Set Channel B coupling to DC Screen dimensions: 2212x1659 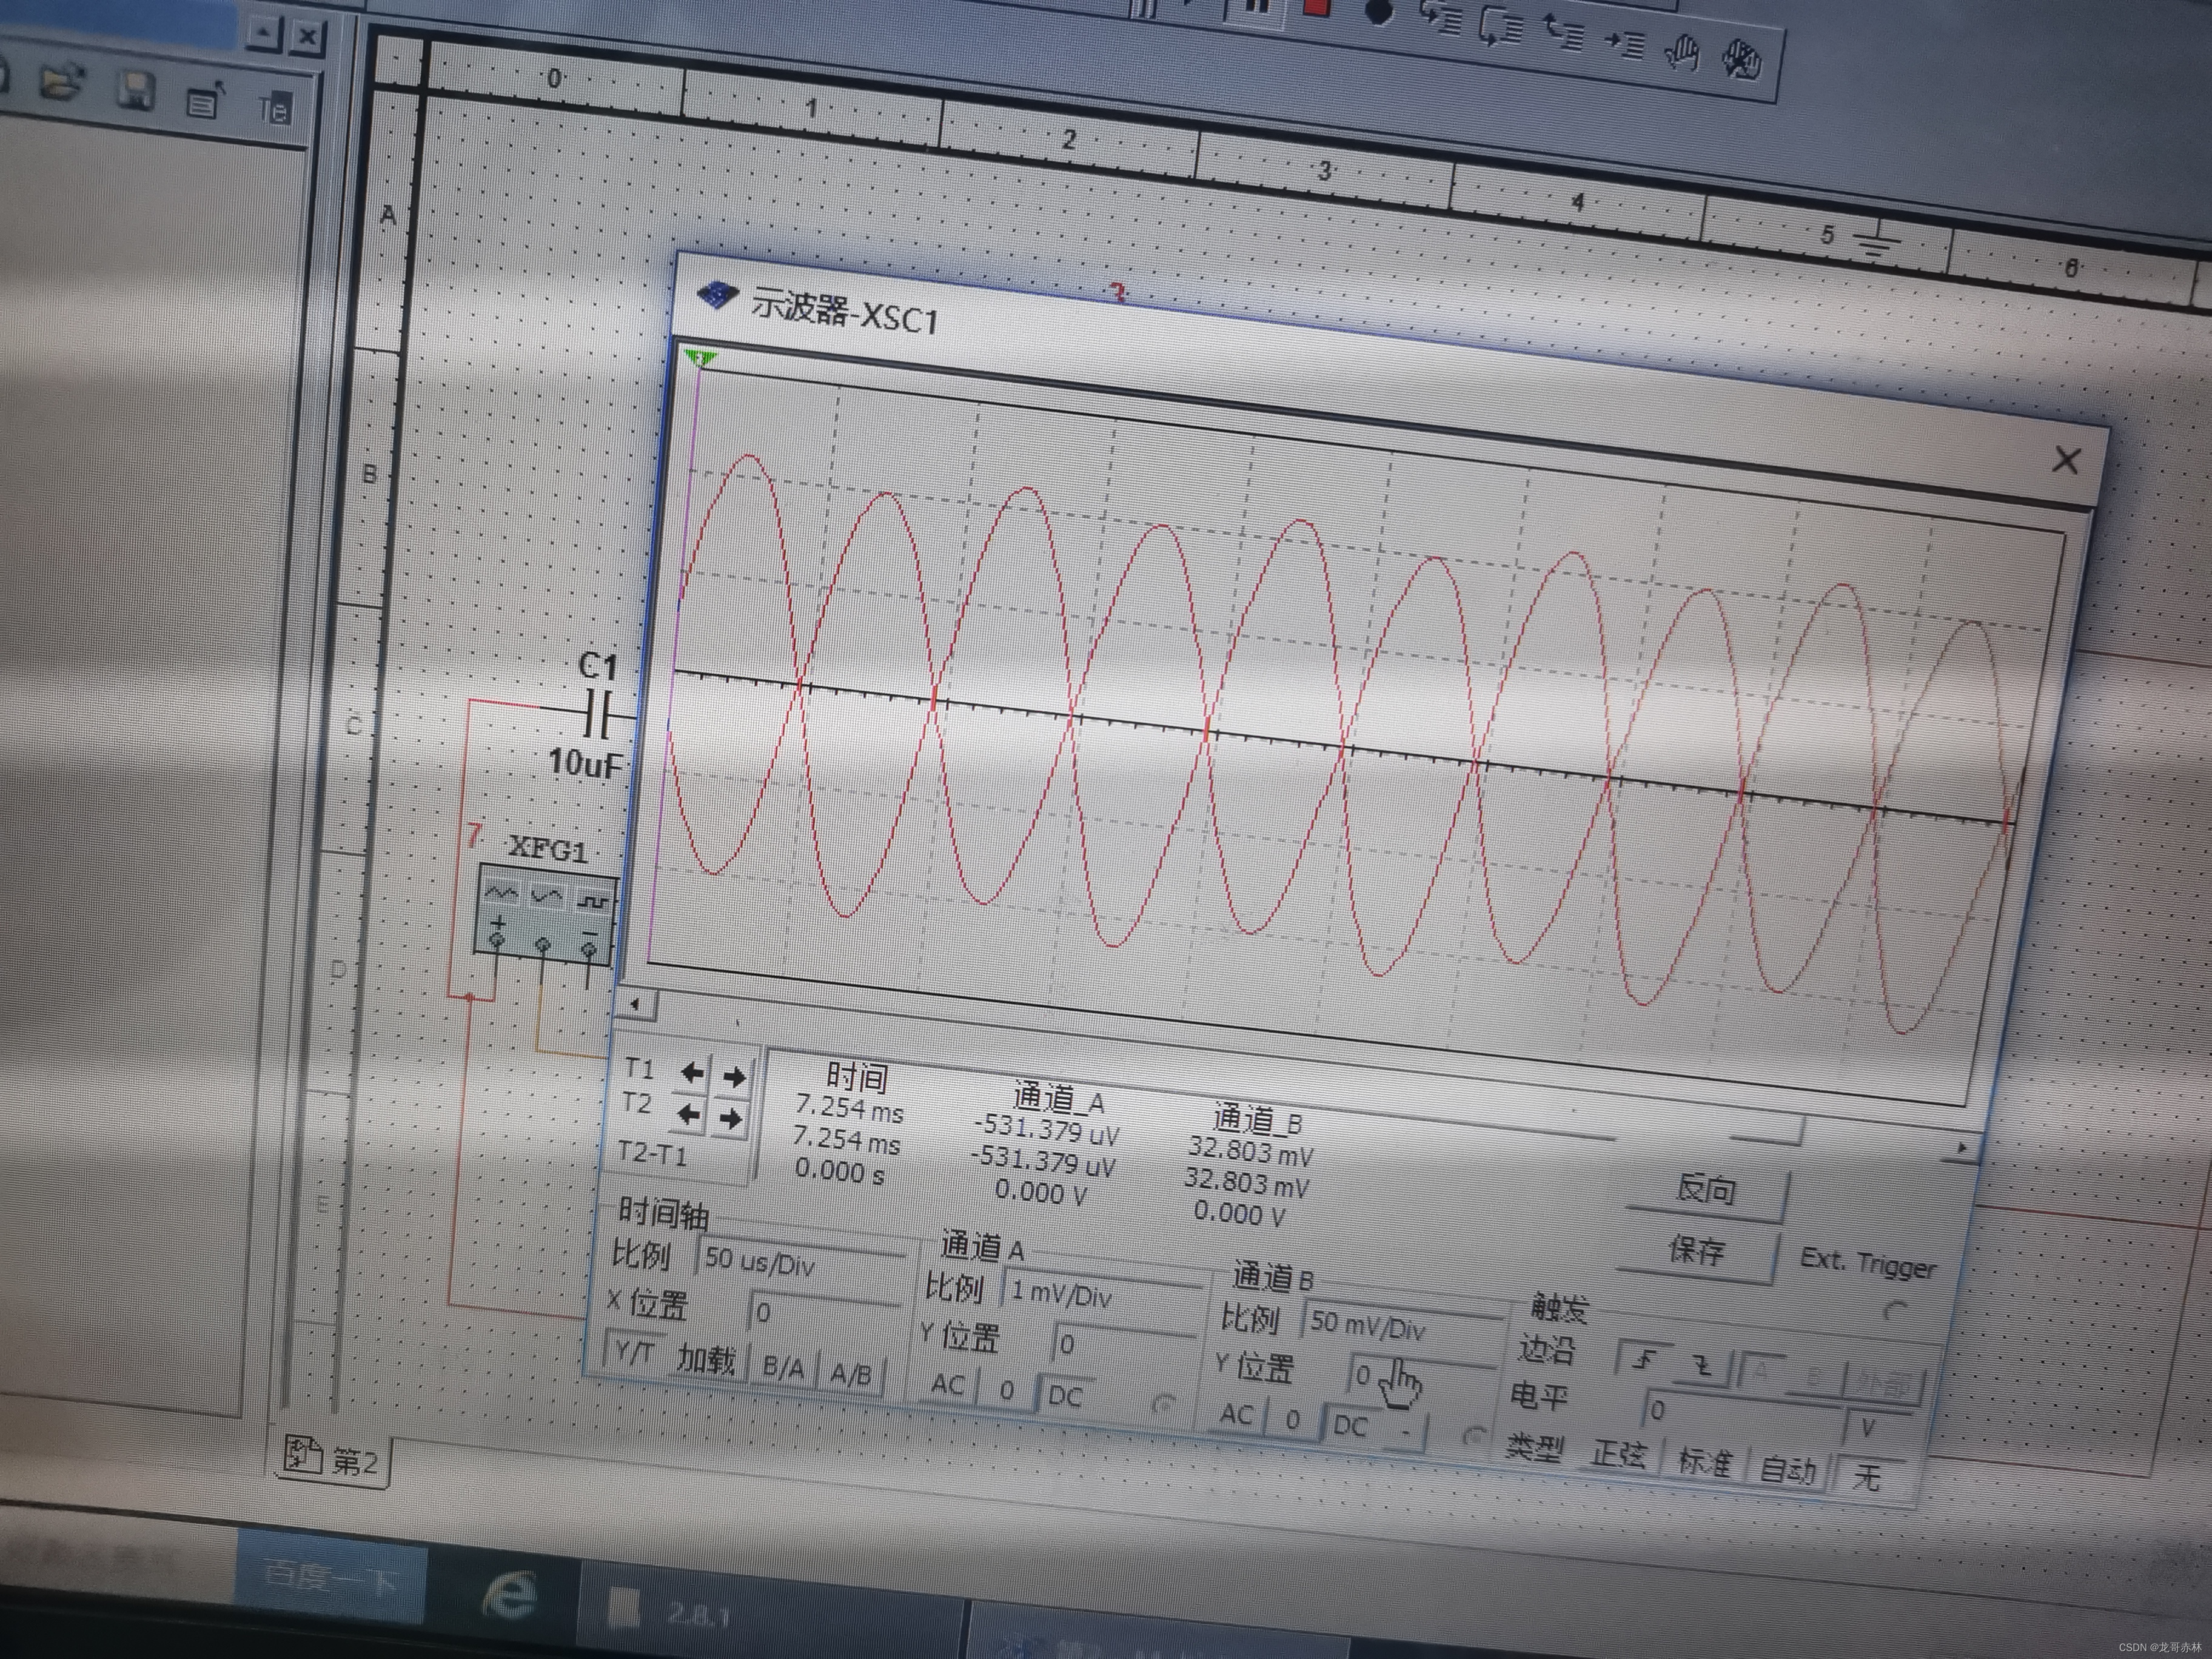(1351, 1425)
